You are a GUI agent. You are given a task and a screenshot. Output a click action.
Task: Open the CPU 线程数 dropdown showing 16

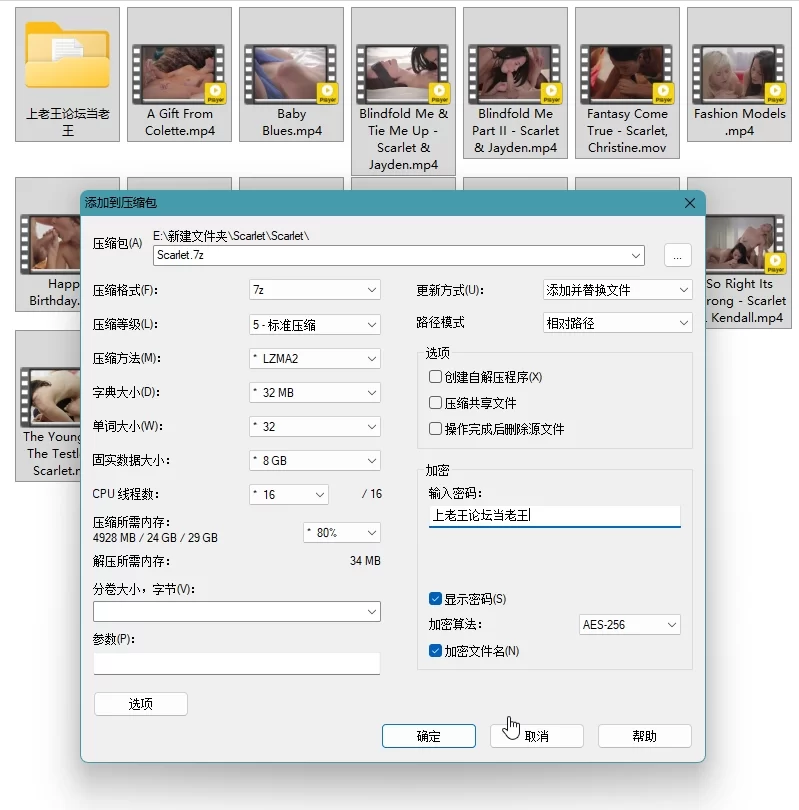coord(288,494)
